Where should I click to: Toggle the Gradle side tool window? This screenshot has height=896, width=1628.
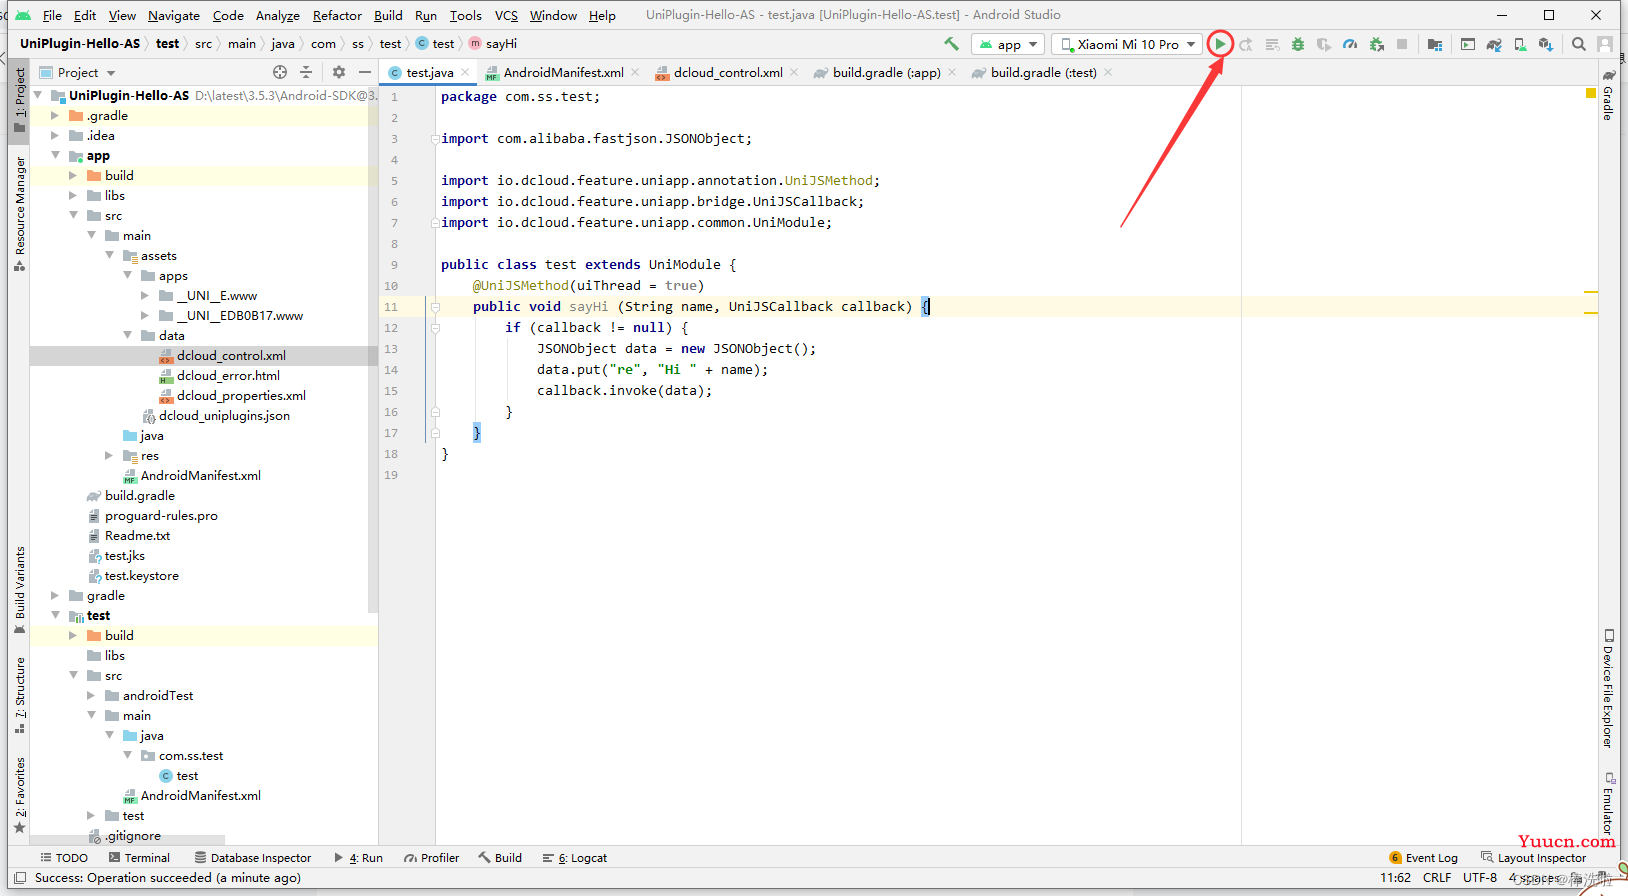tap(1608, 95)
